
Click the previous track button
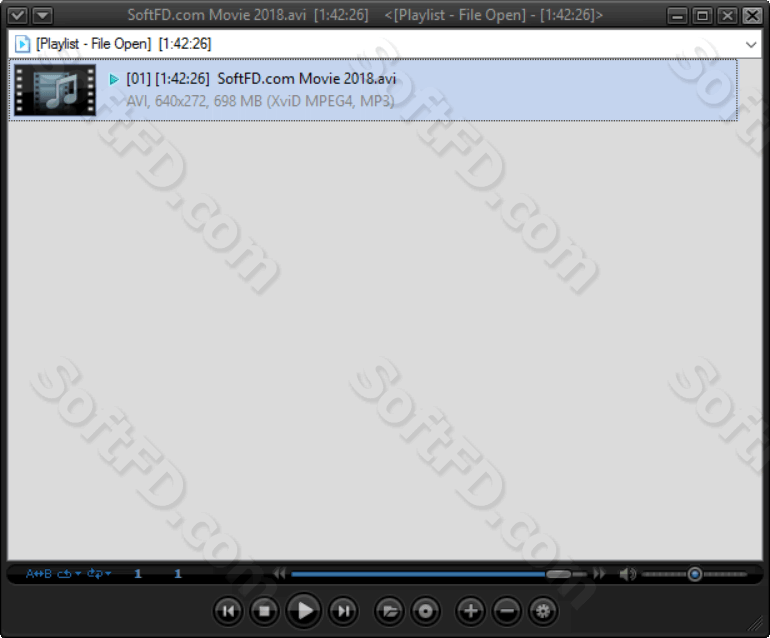point(228,611)
